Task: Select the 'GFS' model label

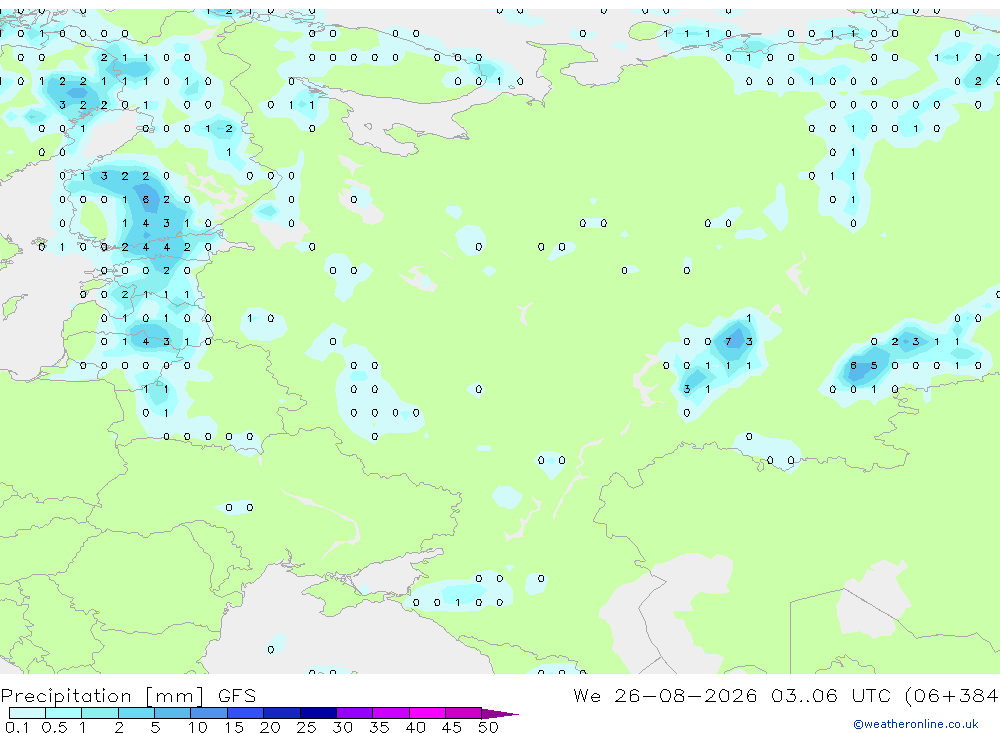Action: pos(237,695)
